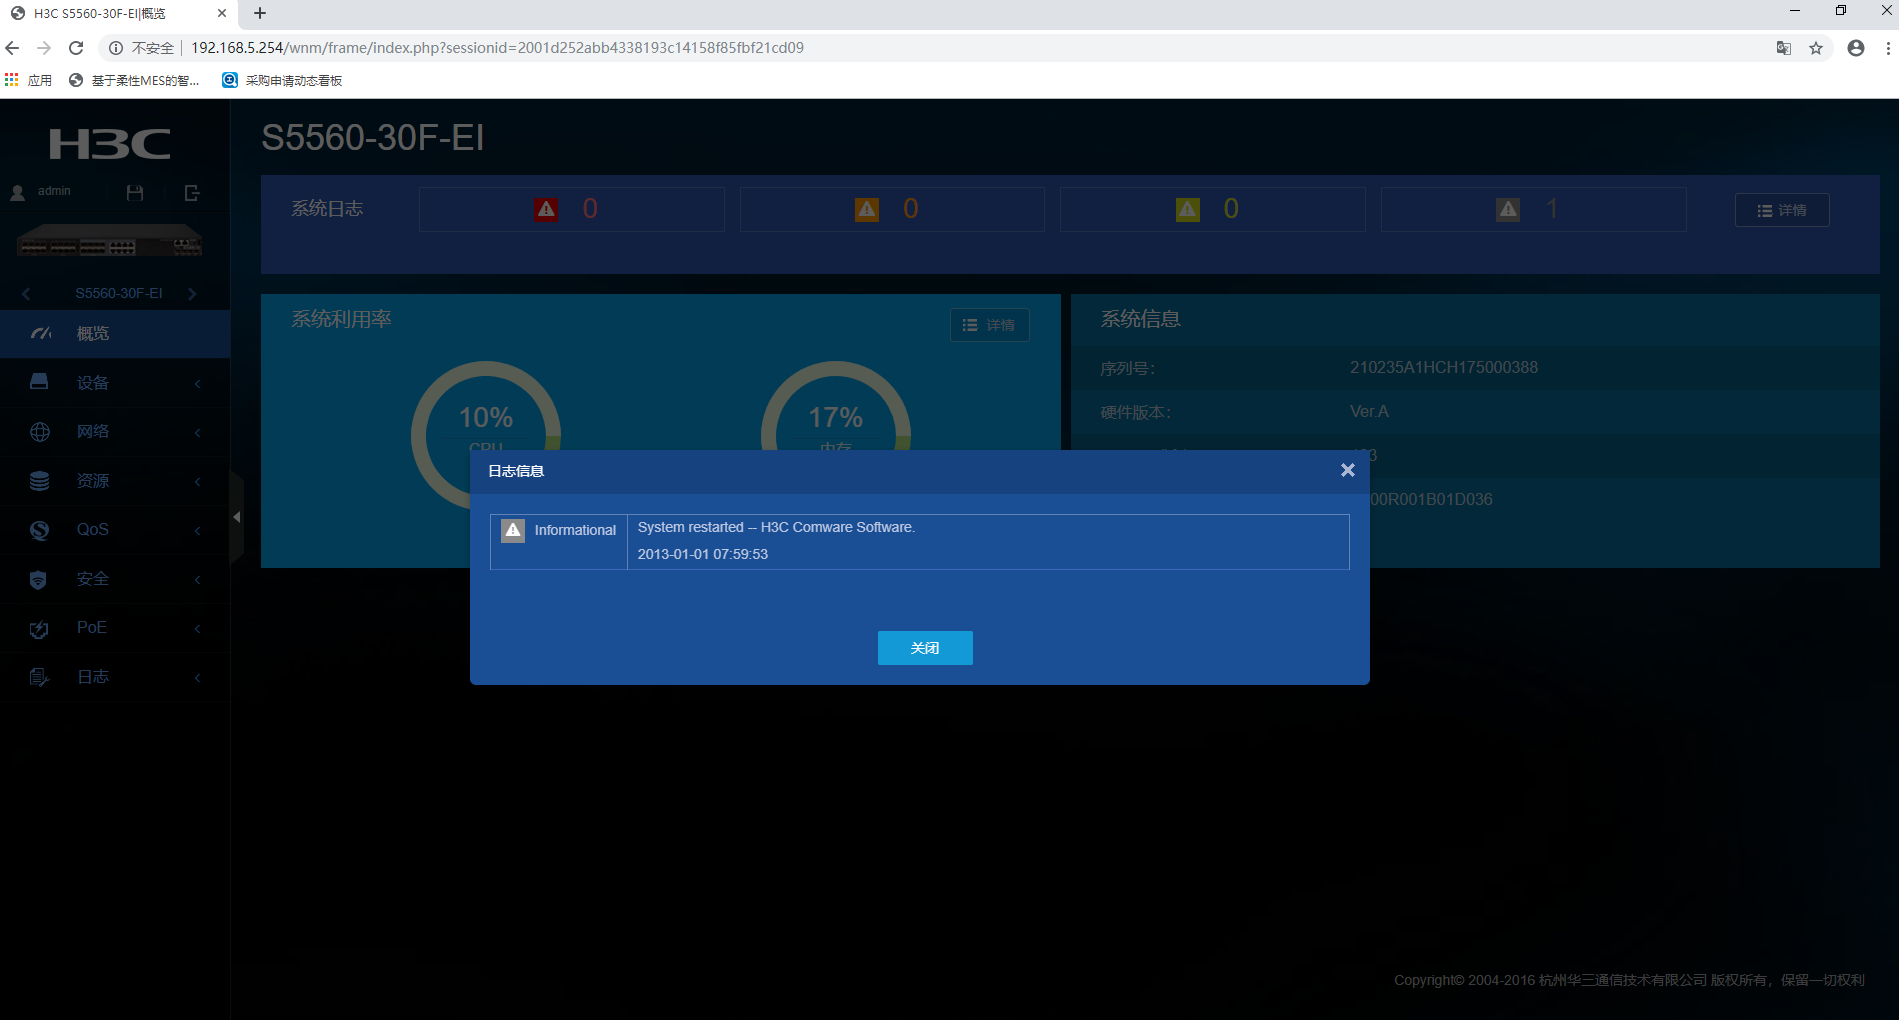Expand the PoE submenu arrow
The height and width of the screenshot is (1020, 1899).
click(198, 628)
